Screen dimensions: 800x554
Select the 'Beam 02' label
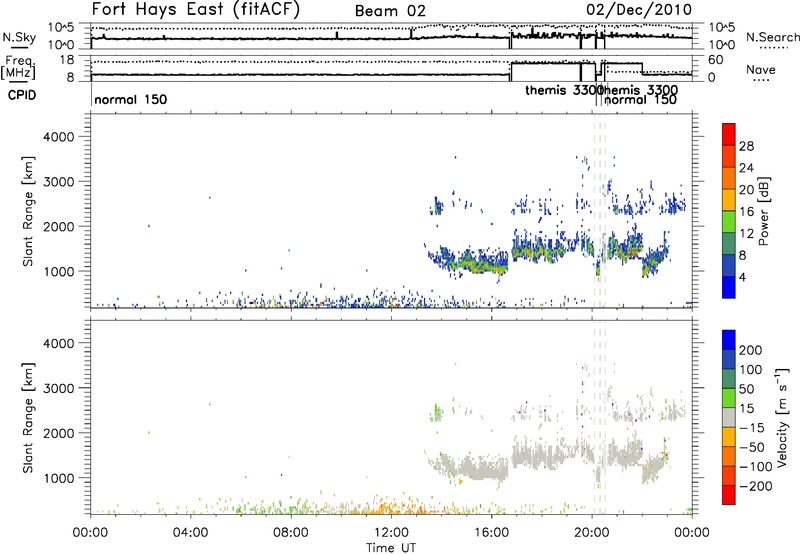[390, 11]
